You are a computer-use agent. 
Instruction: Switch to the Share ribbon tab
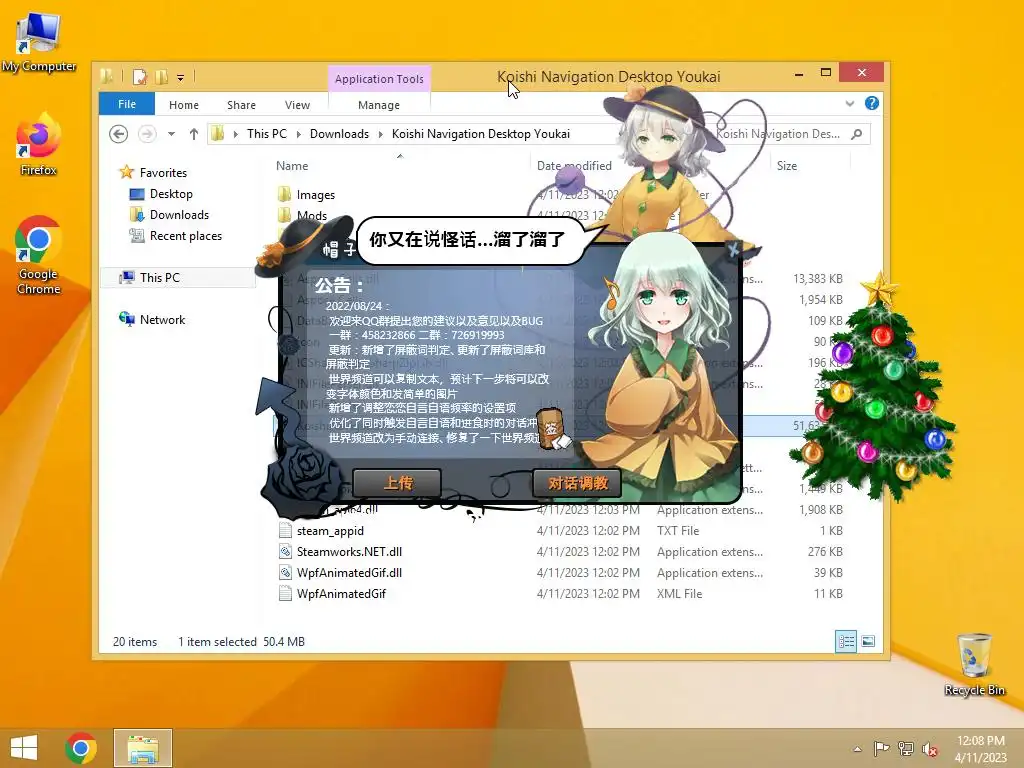[241, 105]
